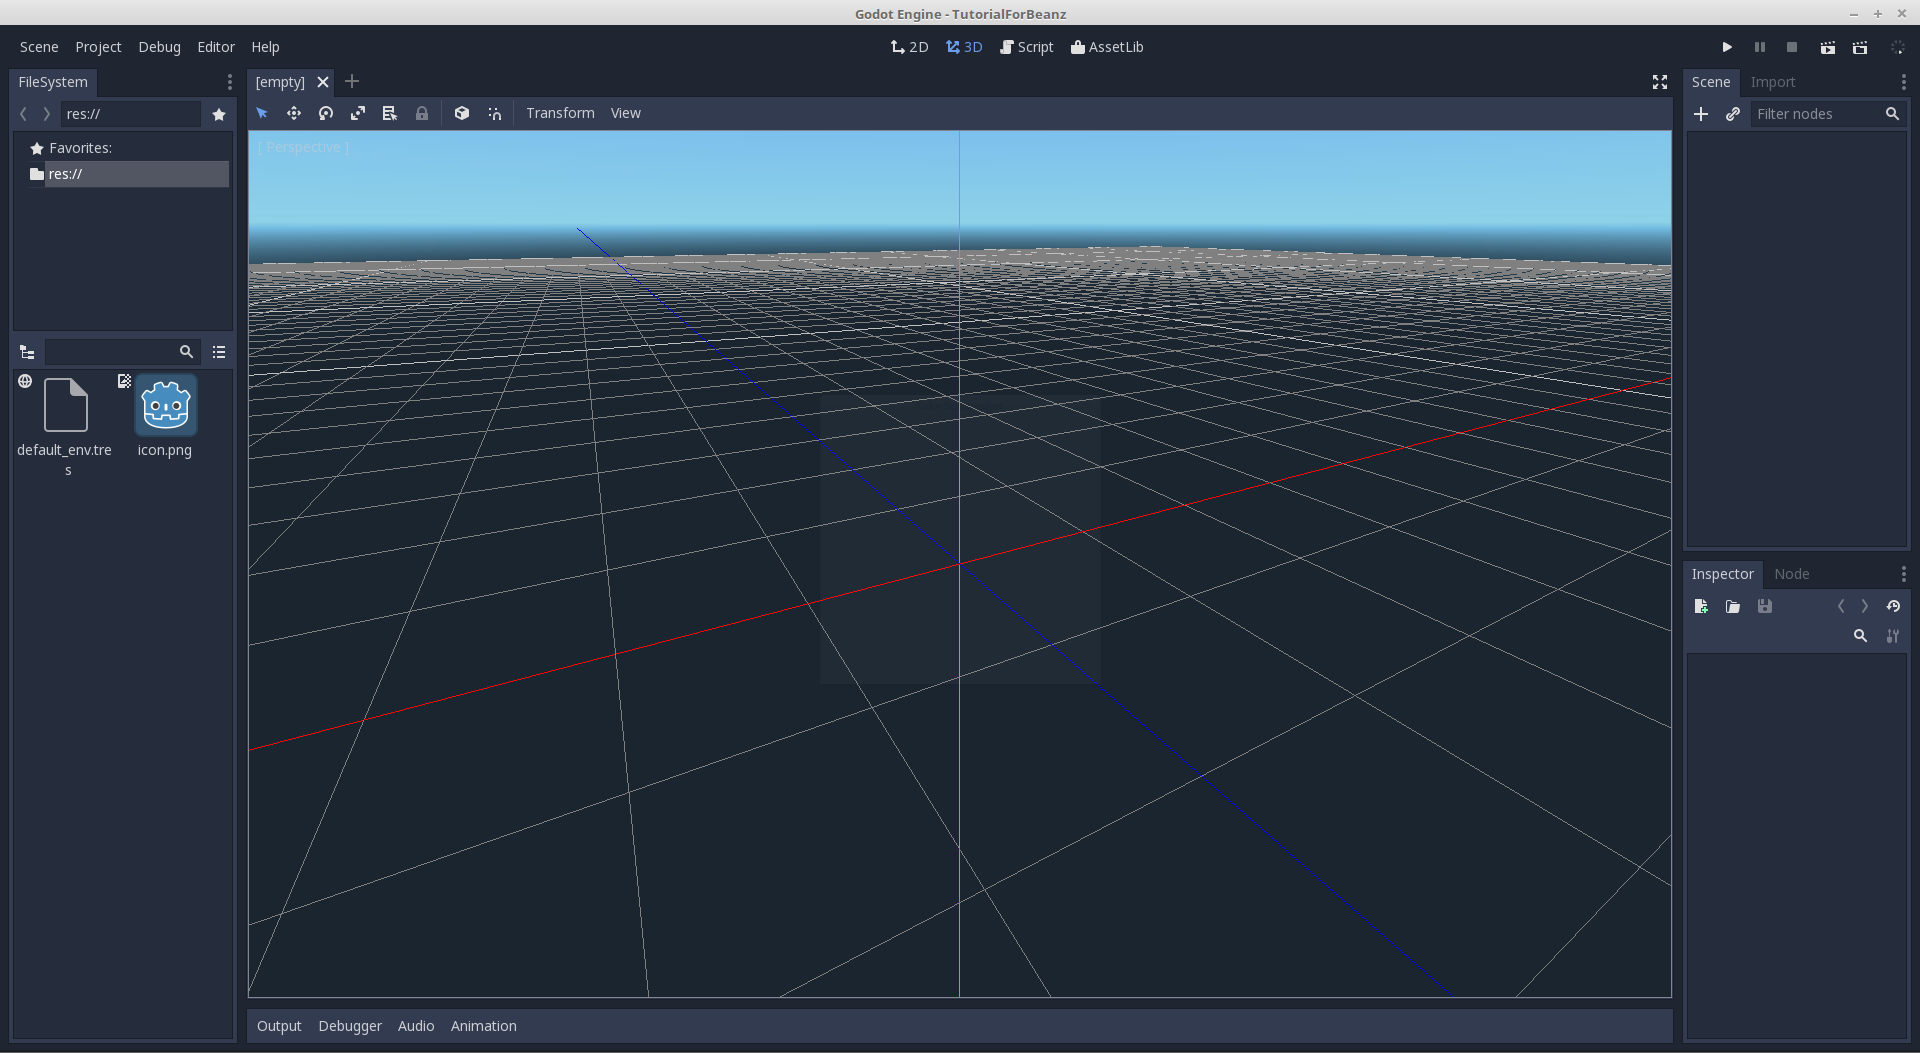Switch to the 2D workspace
Image resolution: width=1920 pixels, height=1053 pixels.
[910, 47]
